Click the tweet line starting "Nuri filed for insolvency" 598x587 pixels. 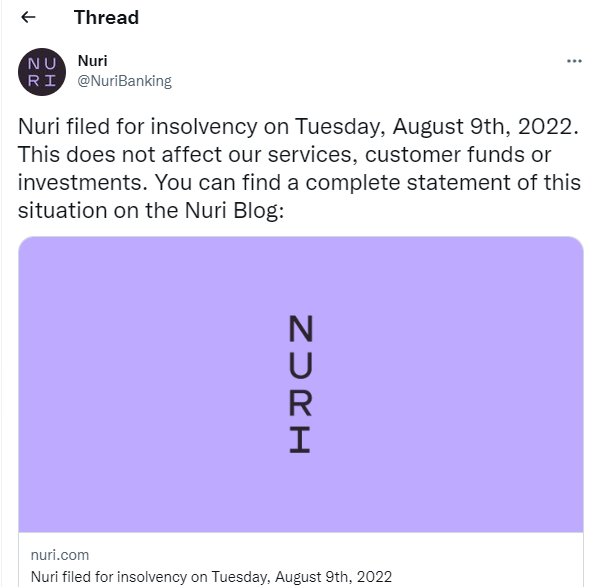299,127
